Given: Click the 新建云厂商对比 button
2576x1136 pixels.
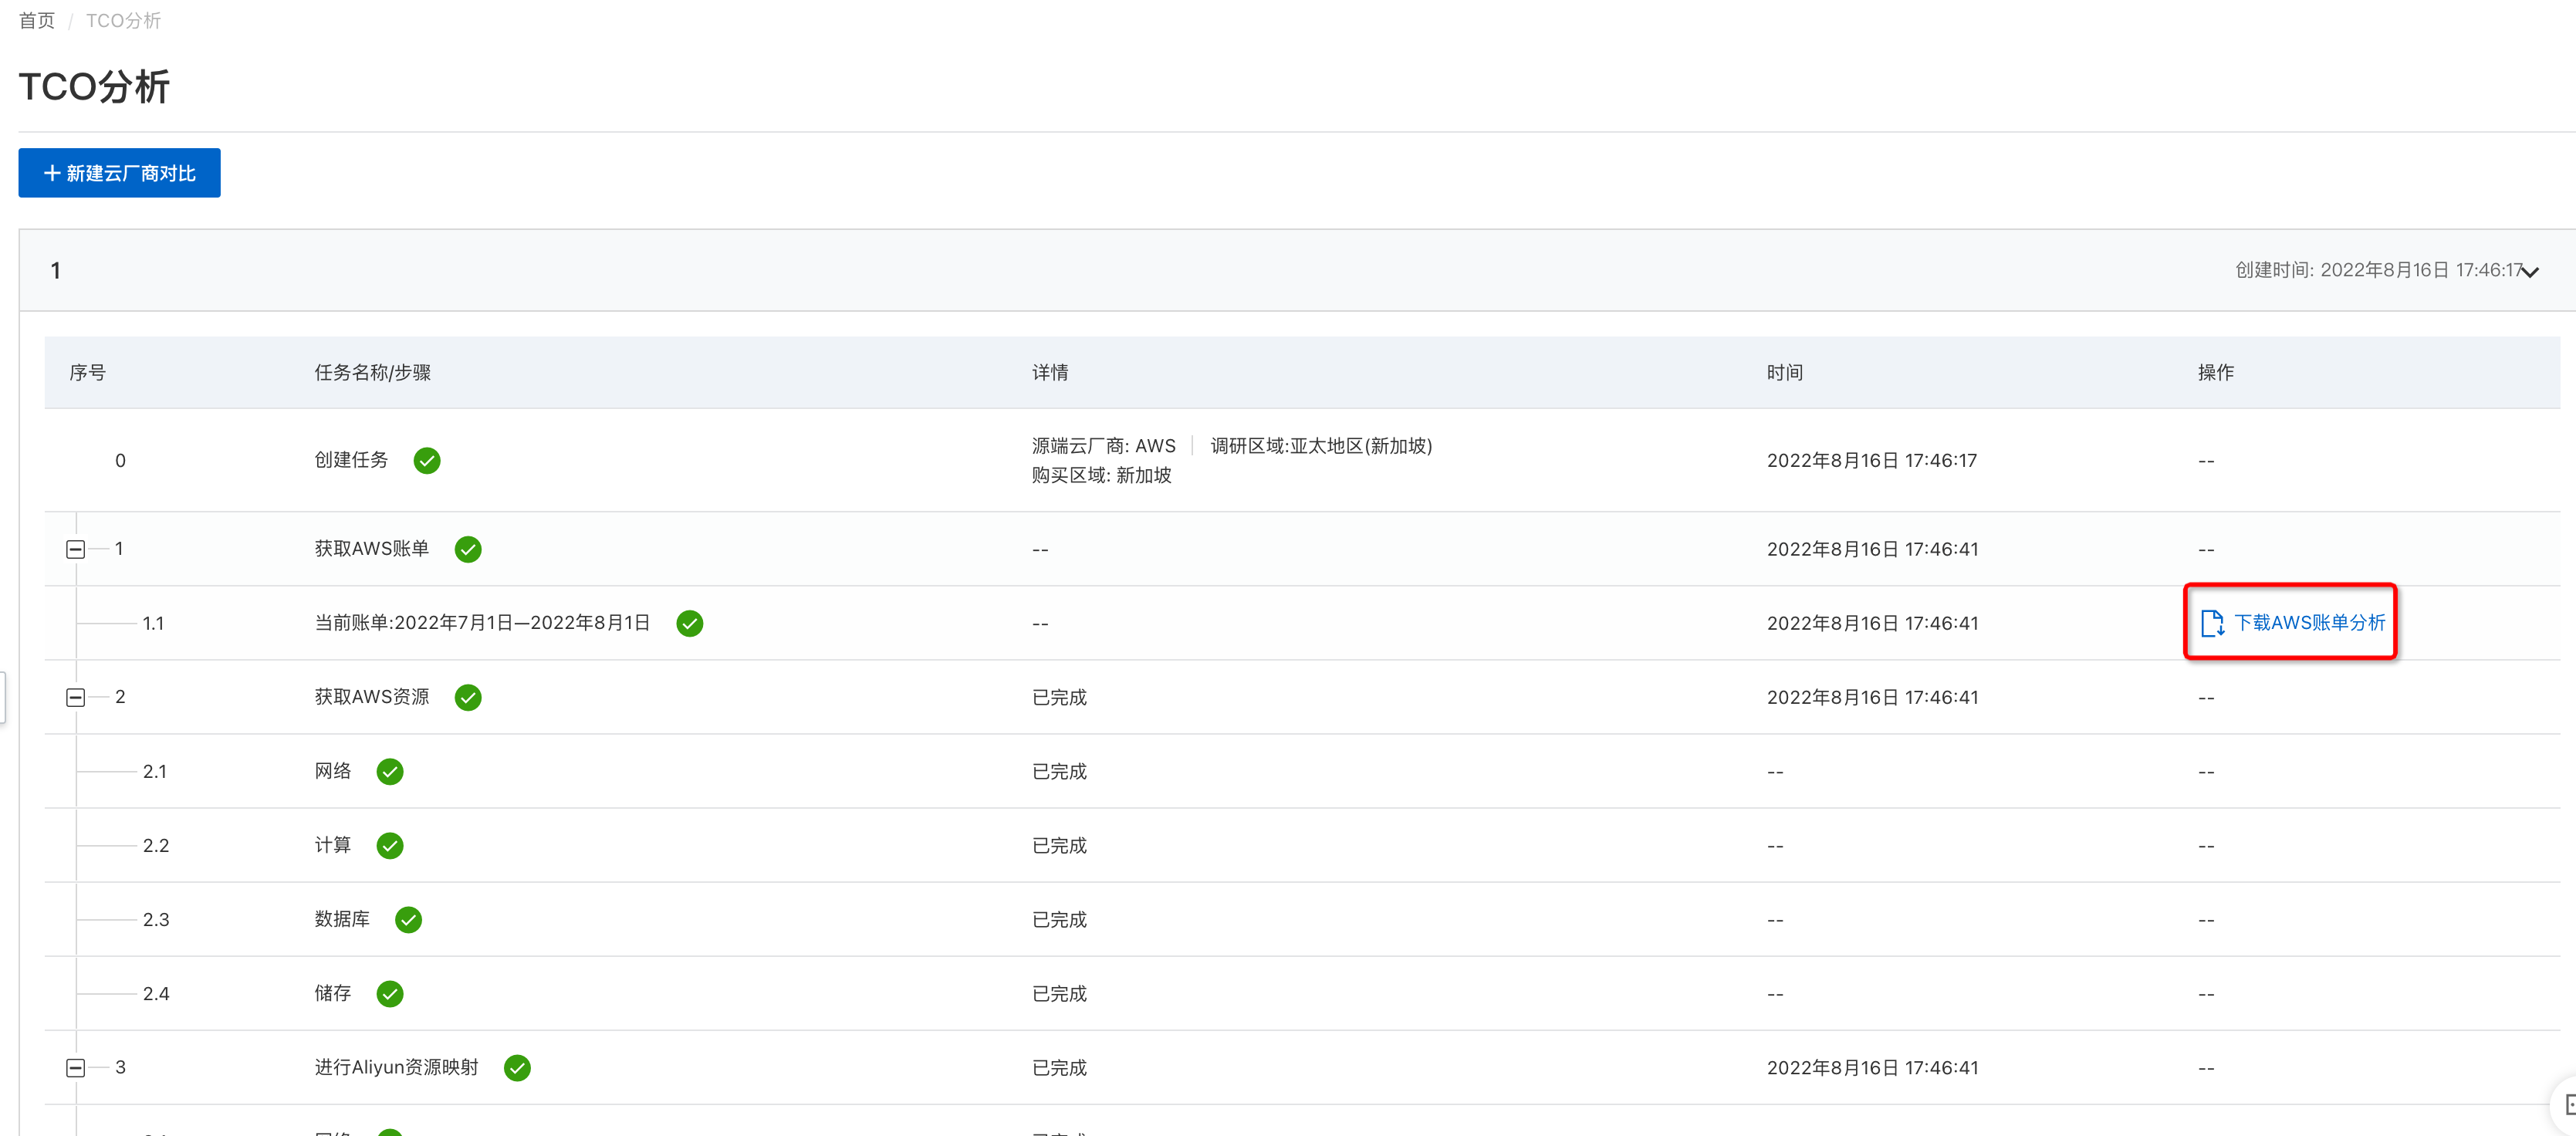Looking at the screenshot, I should click(x=119, y=173).
